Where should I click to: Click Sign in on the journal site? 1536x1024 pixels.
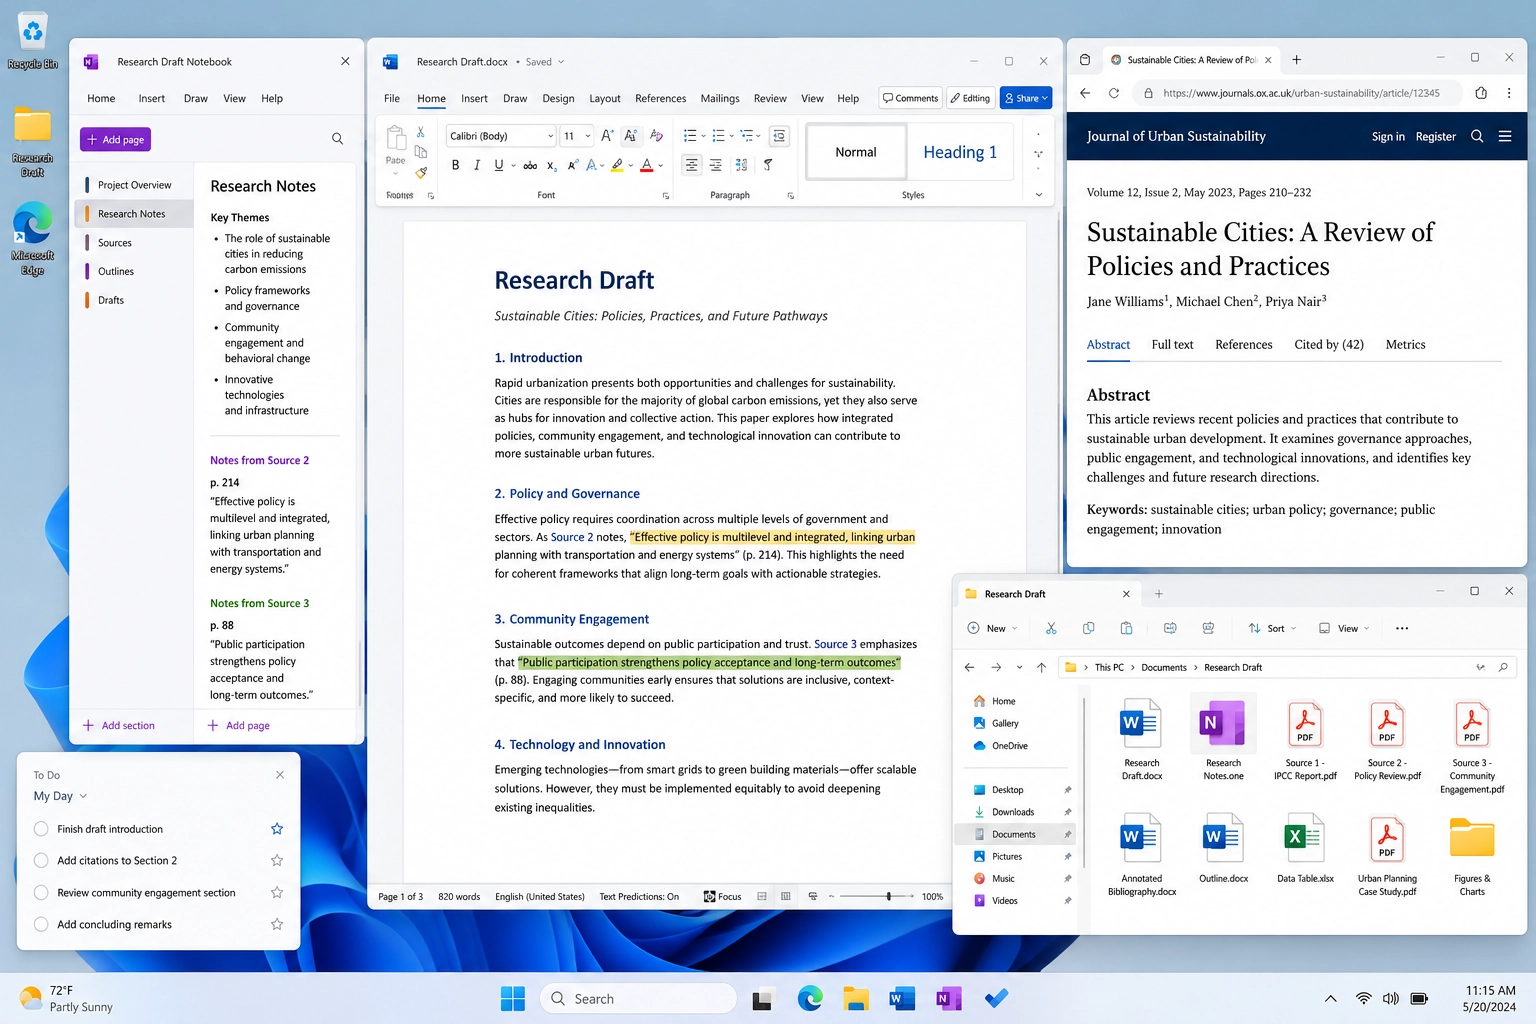[x=1388, y=136]
